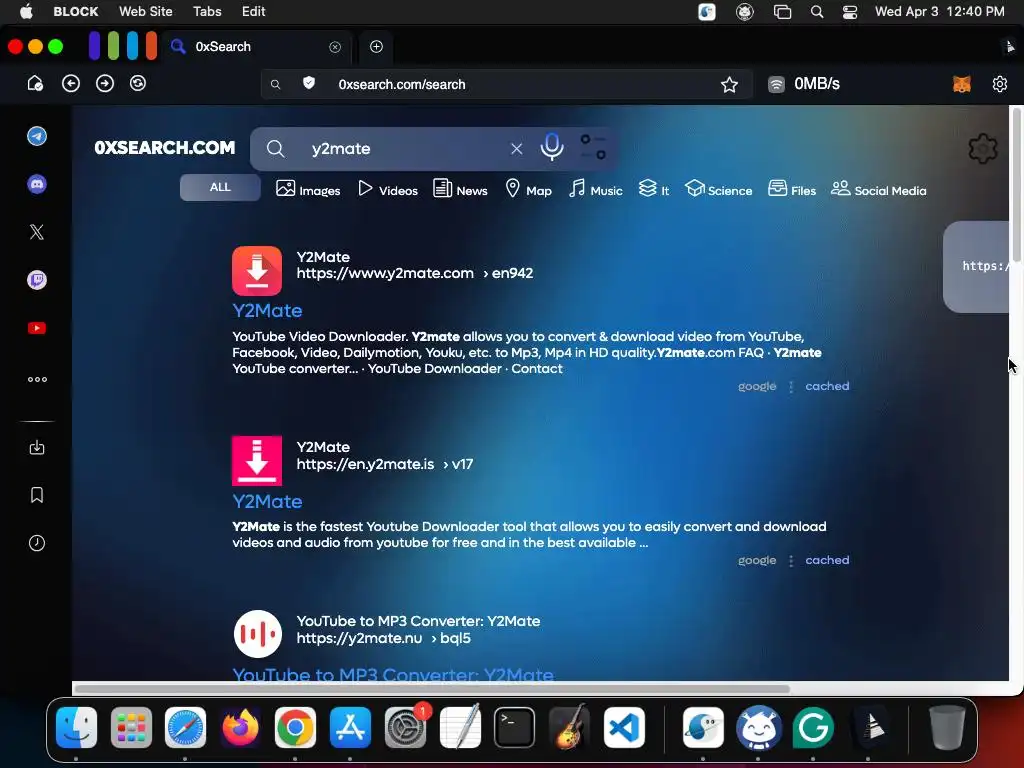Screen dimensions: 1024x768
Task: Click the magnifier icon in search box
Action: point(276,149)
